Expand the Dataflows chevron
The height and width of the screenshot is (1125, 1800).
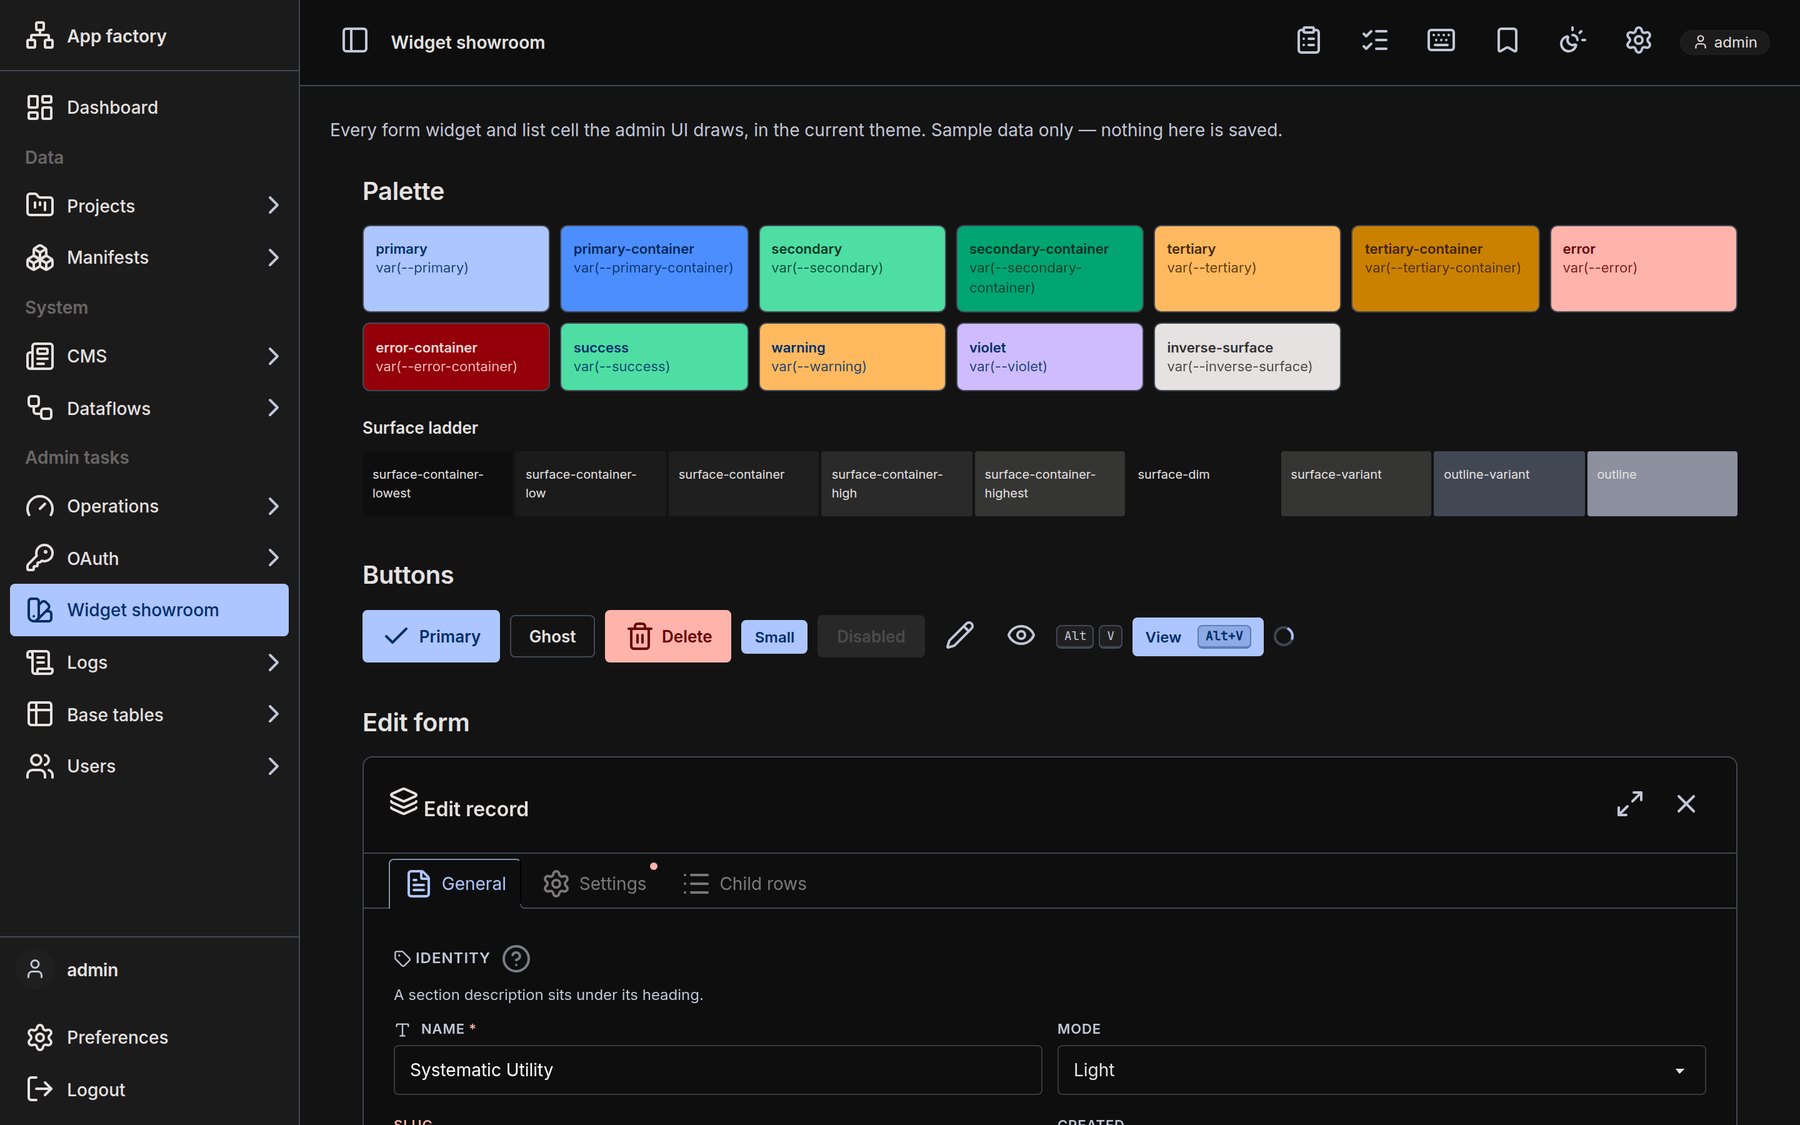point(273,408)
